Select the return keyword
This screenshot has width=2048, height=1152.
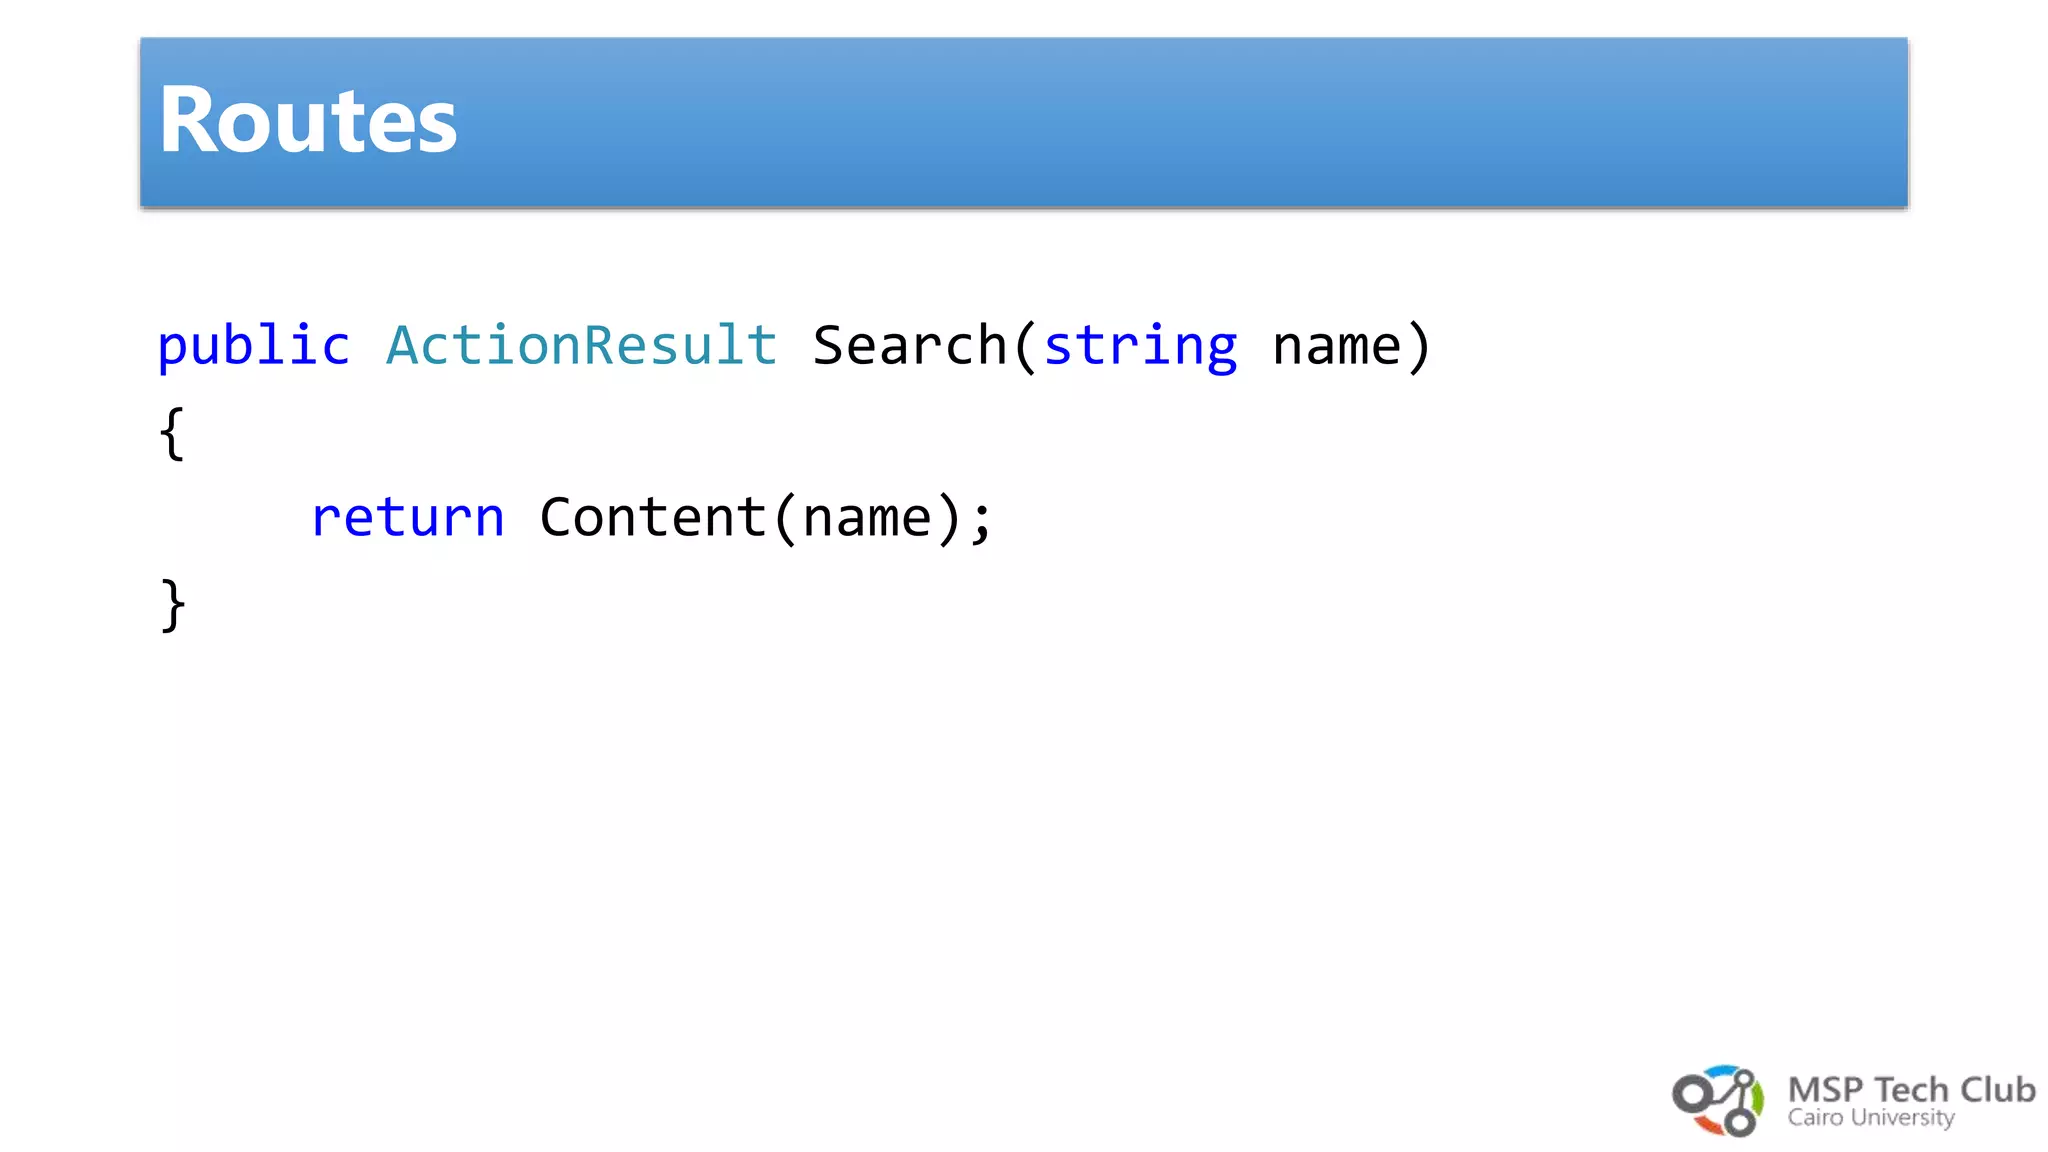point(408,518)
